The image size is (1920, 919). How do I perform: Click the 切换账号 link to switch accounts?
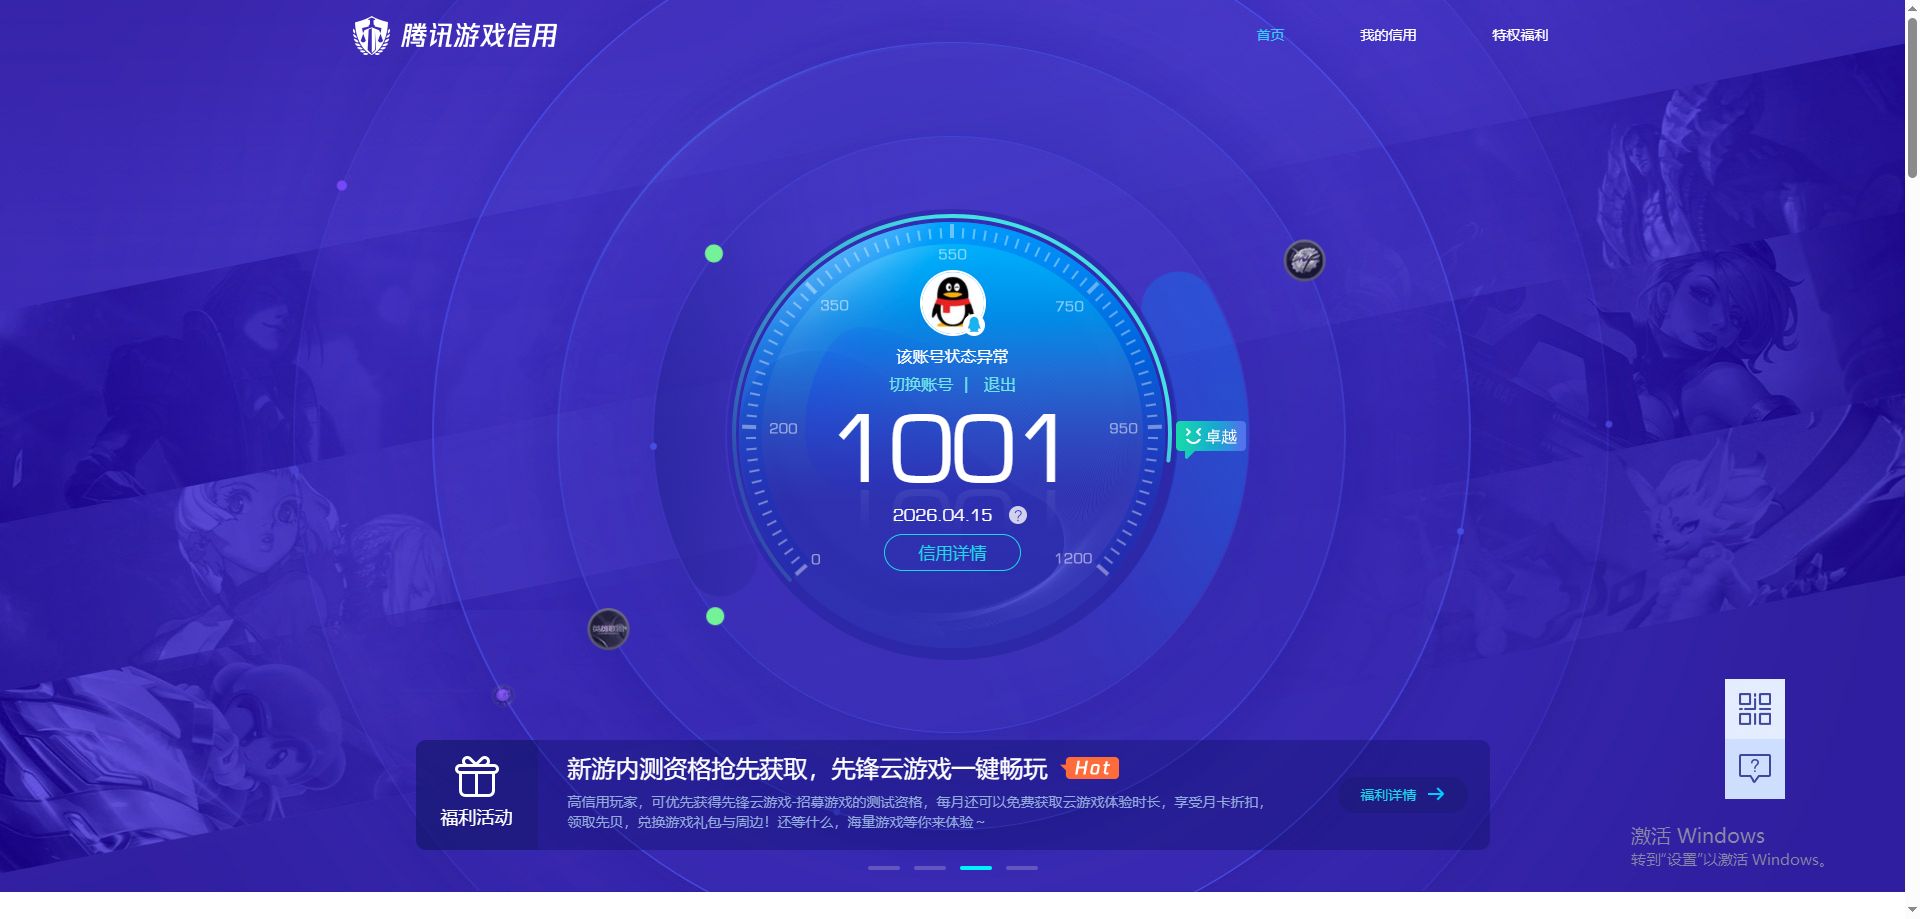tap(921, 384)
